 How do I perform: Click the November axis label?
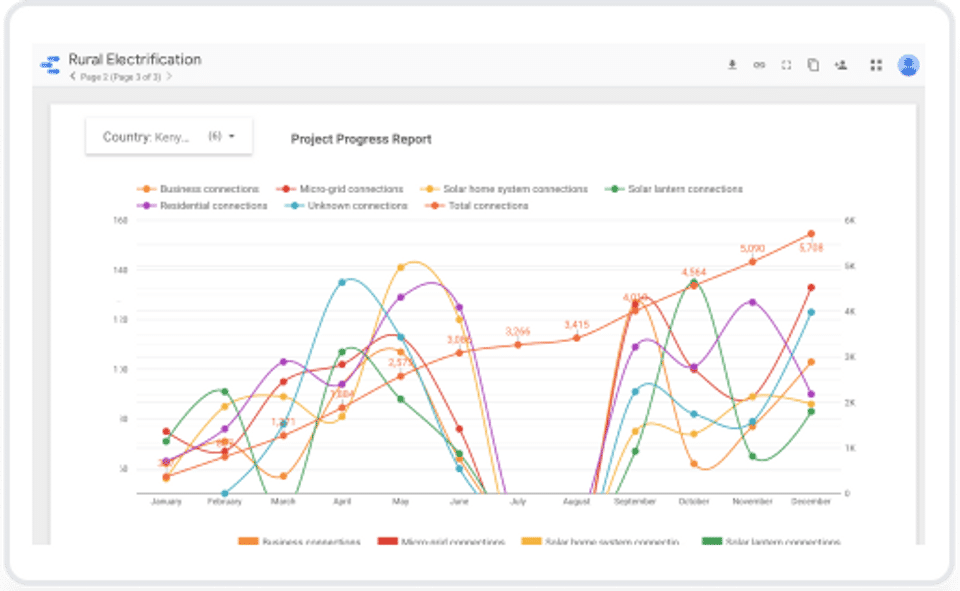[752, 502]
